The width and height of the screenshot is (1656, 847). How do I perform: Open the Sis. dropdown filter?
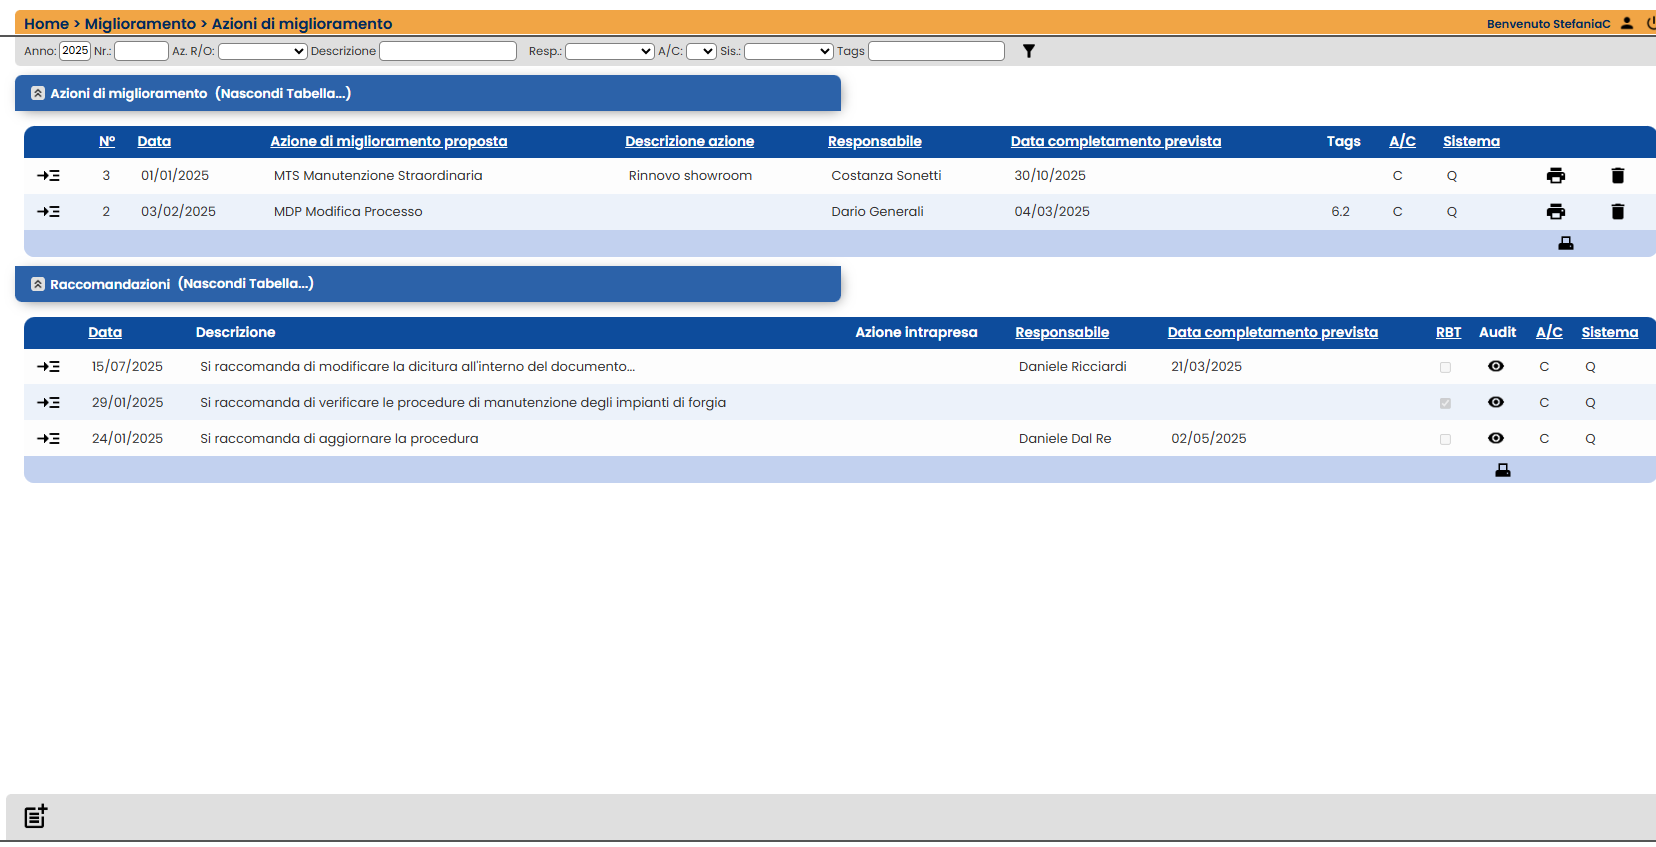[x=789, y=51]
